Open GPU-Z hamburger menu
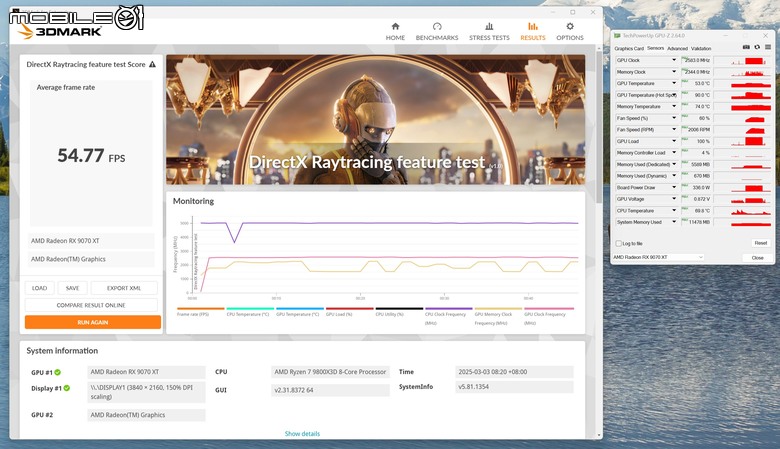Screen dimensions: 780x449 pos(768,47)
